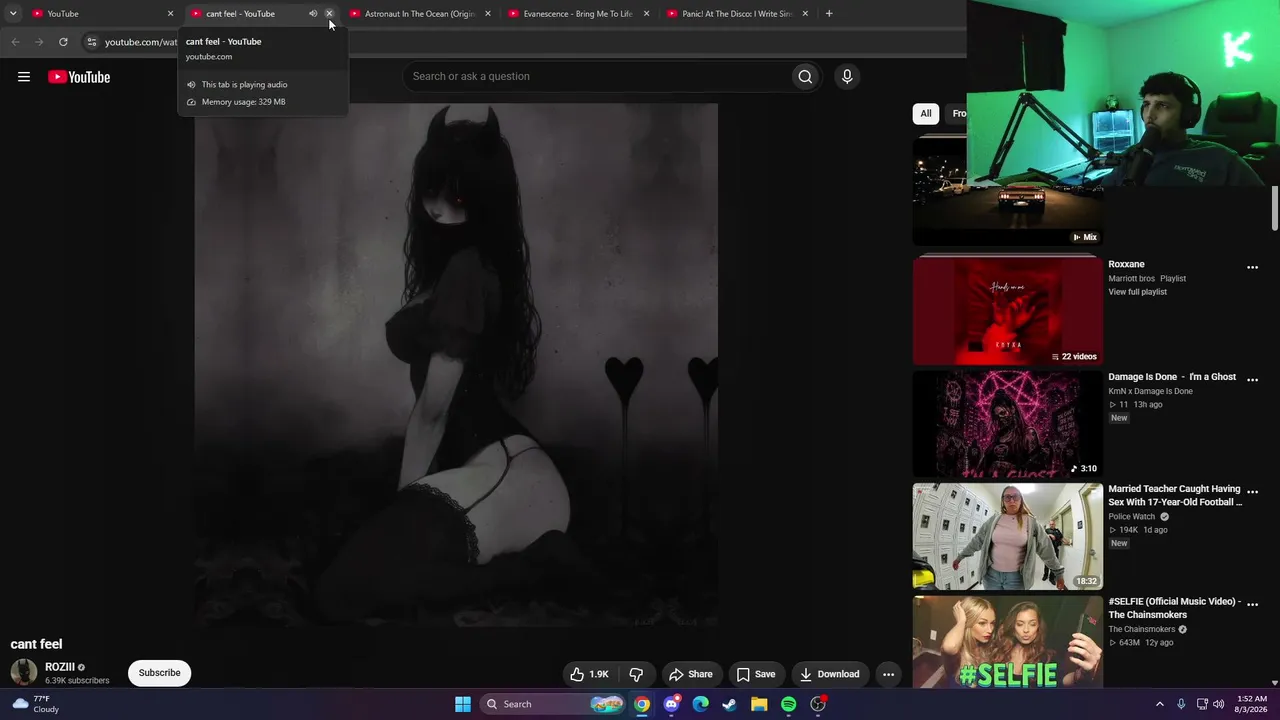
Task: Subscribe to the ROZIII channel
Action: (159, 673)
